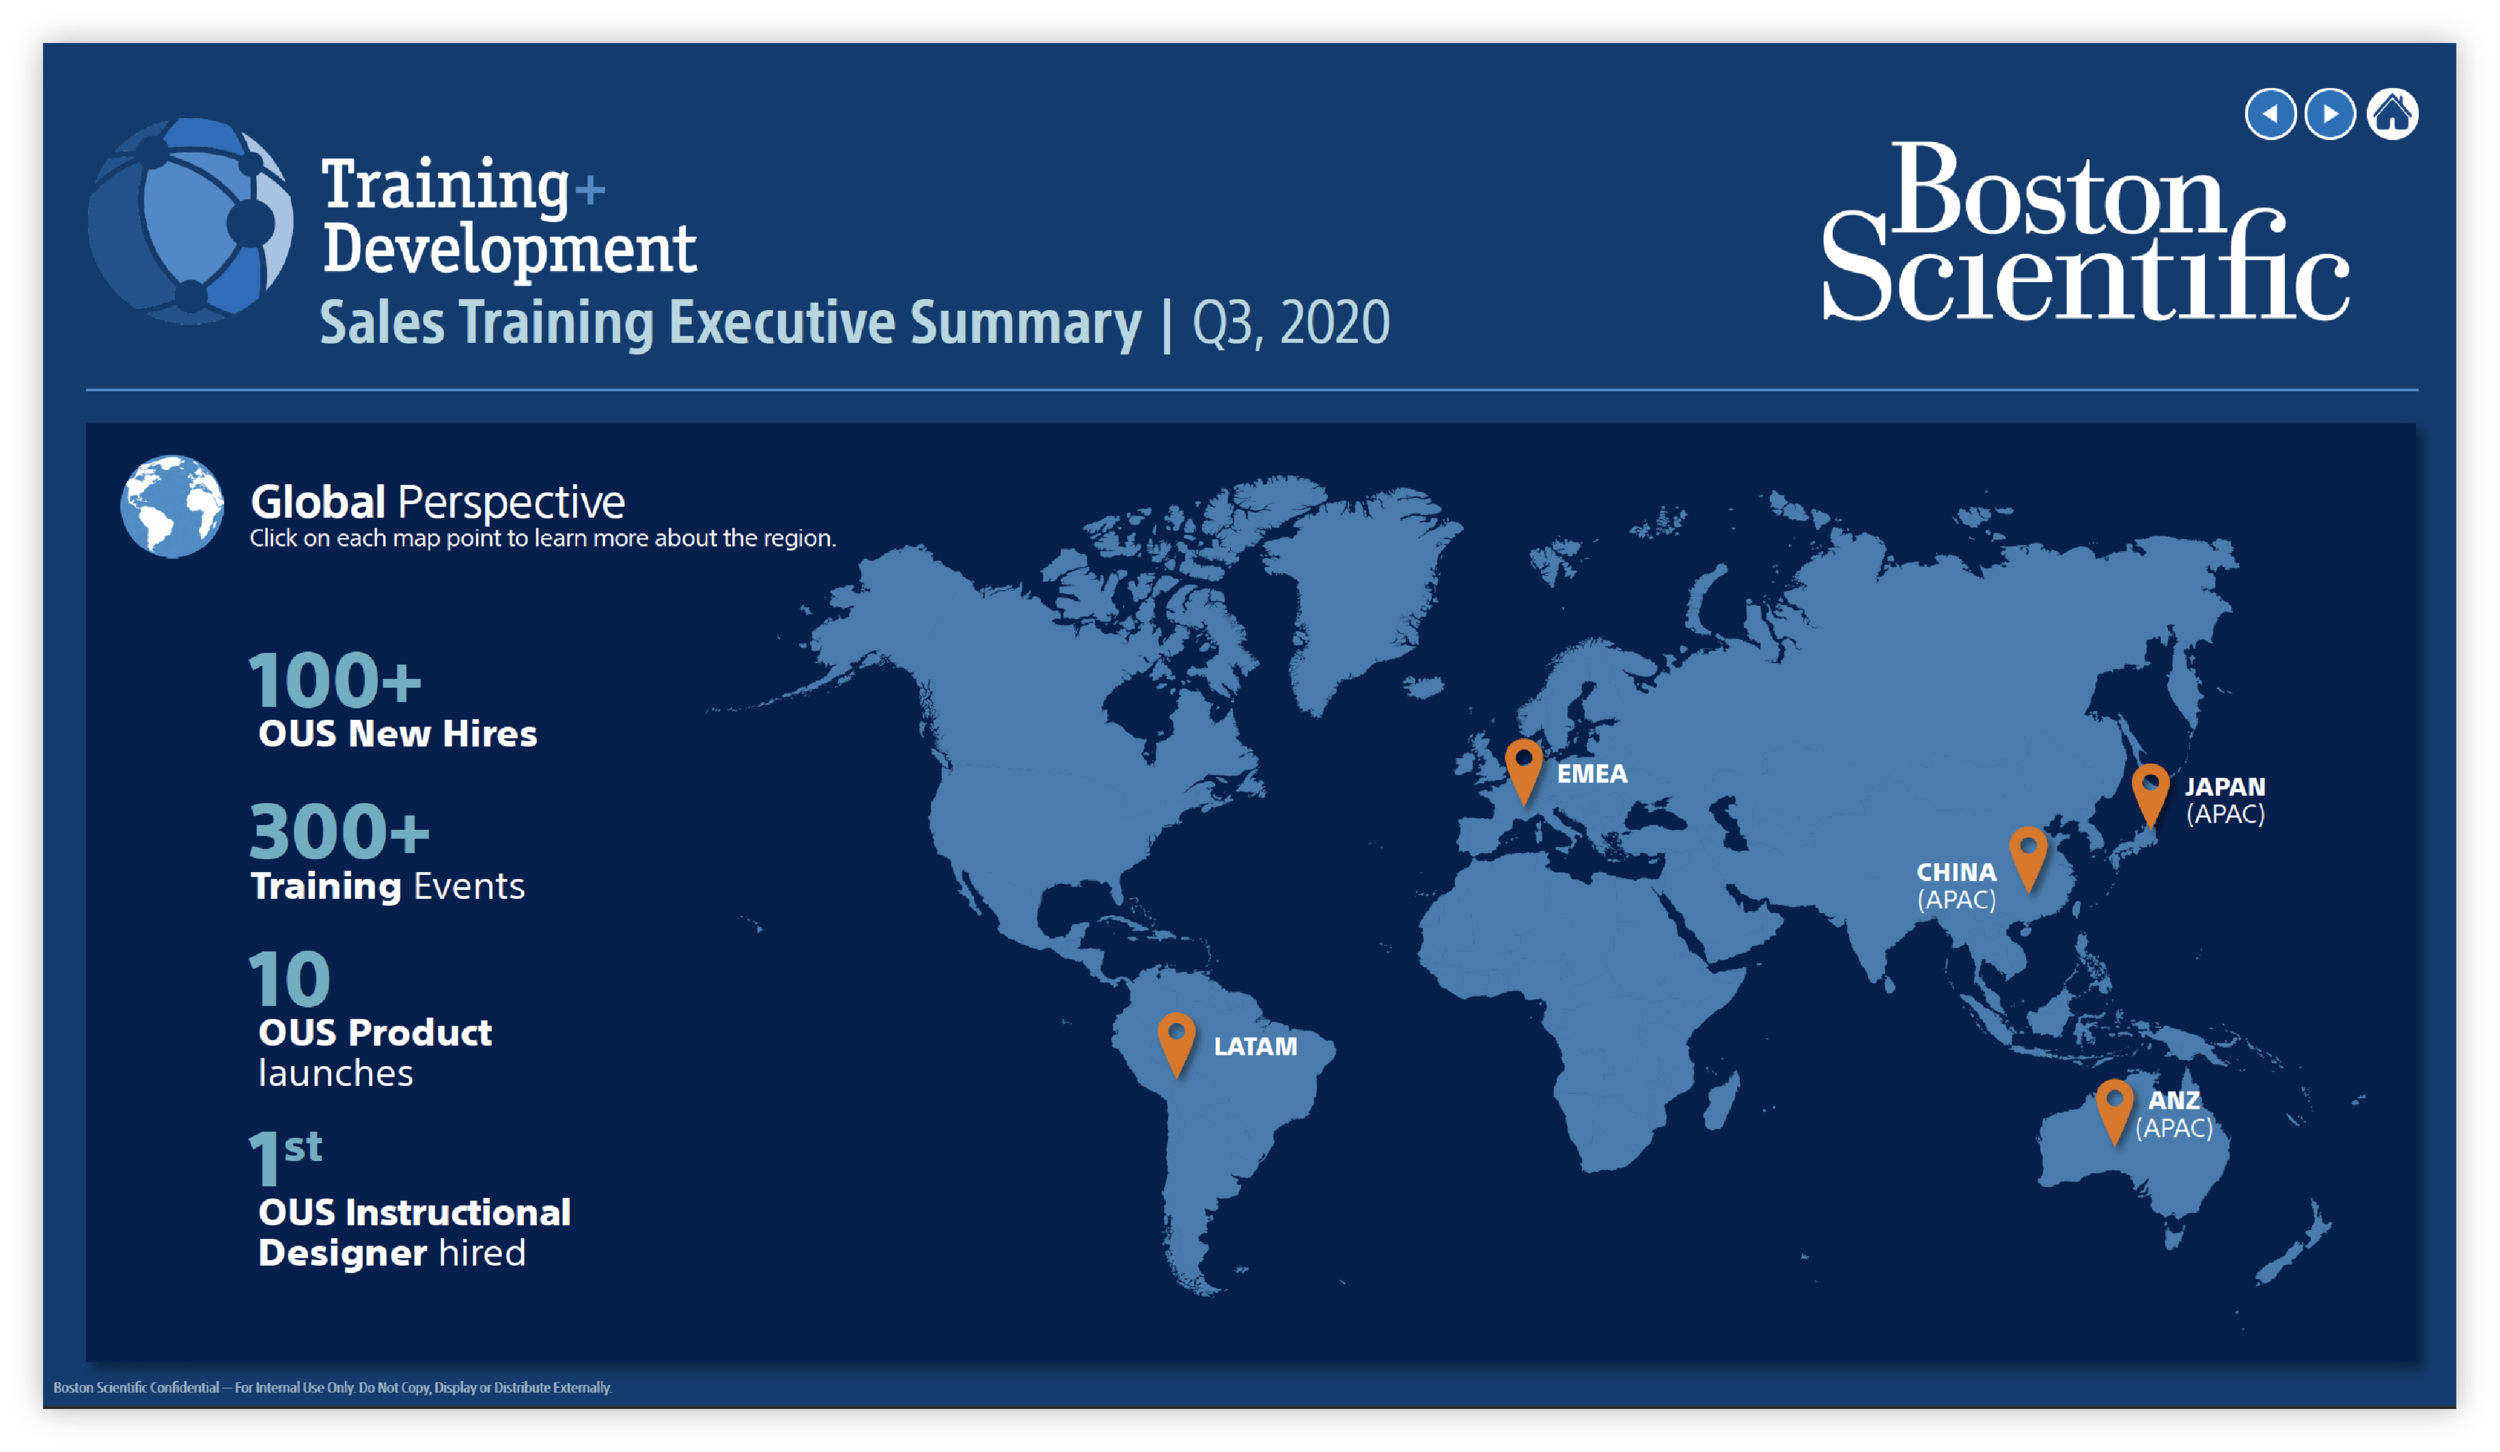
Task: Click the ANZ (APAC) label
Action: click(2174, 1114)
